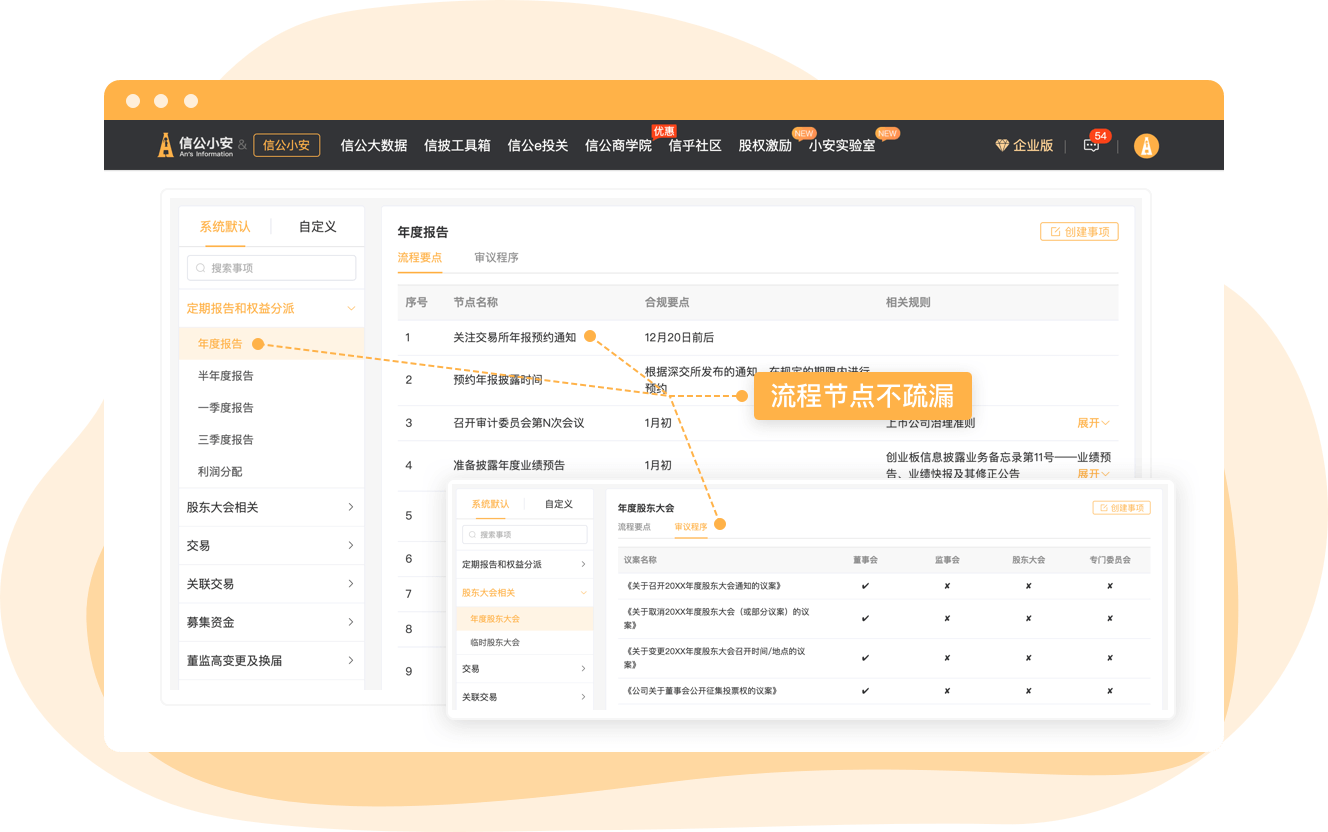
Task: Click 展开 link in row 3
Action: tap(1092, 423)
